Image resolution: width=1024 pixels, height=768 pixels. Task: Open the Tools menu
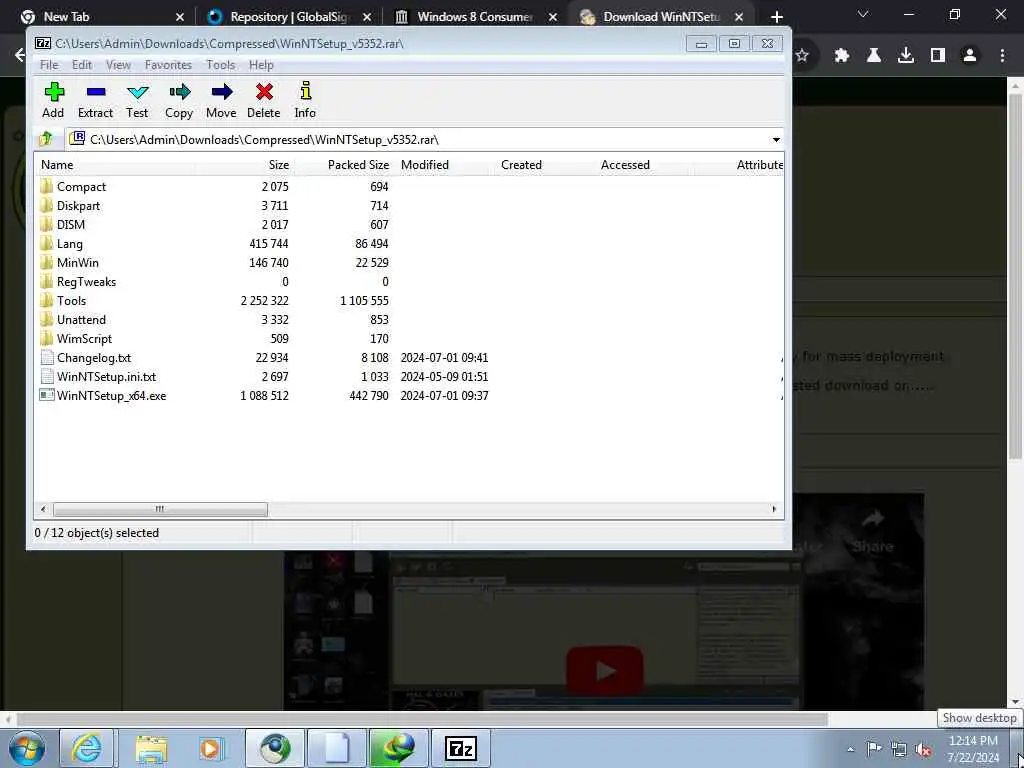point(220,65)
